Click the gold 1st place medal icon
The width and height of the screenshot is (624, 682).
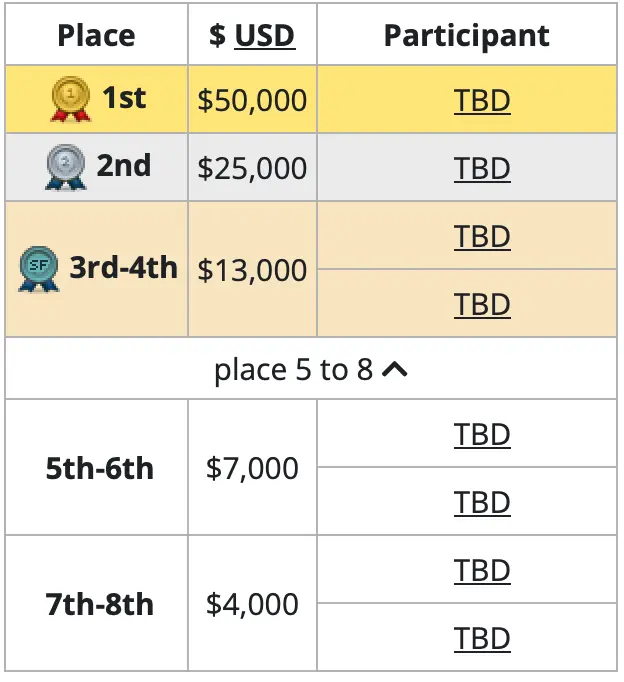pos(71,99)
